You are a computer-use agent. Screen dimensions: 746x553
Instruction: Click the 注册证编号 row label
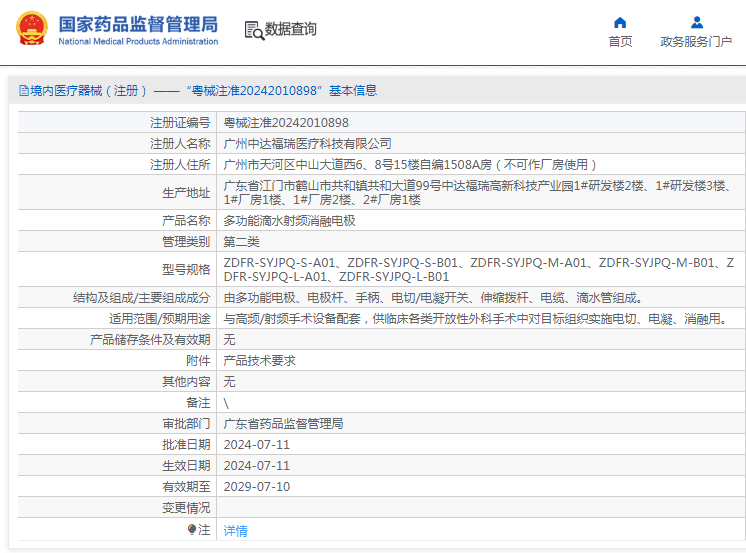pyautogui.click(x=180, y=123)
